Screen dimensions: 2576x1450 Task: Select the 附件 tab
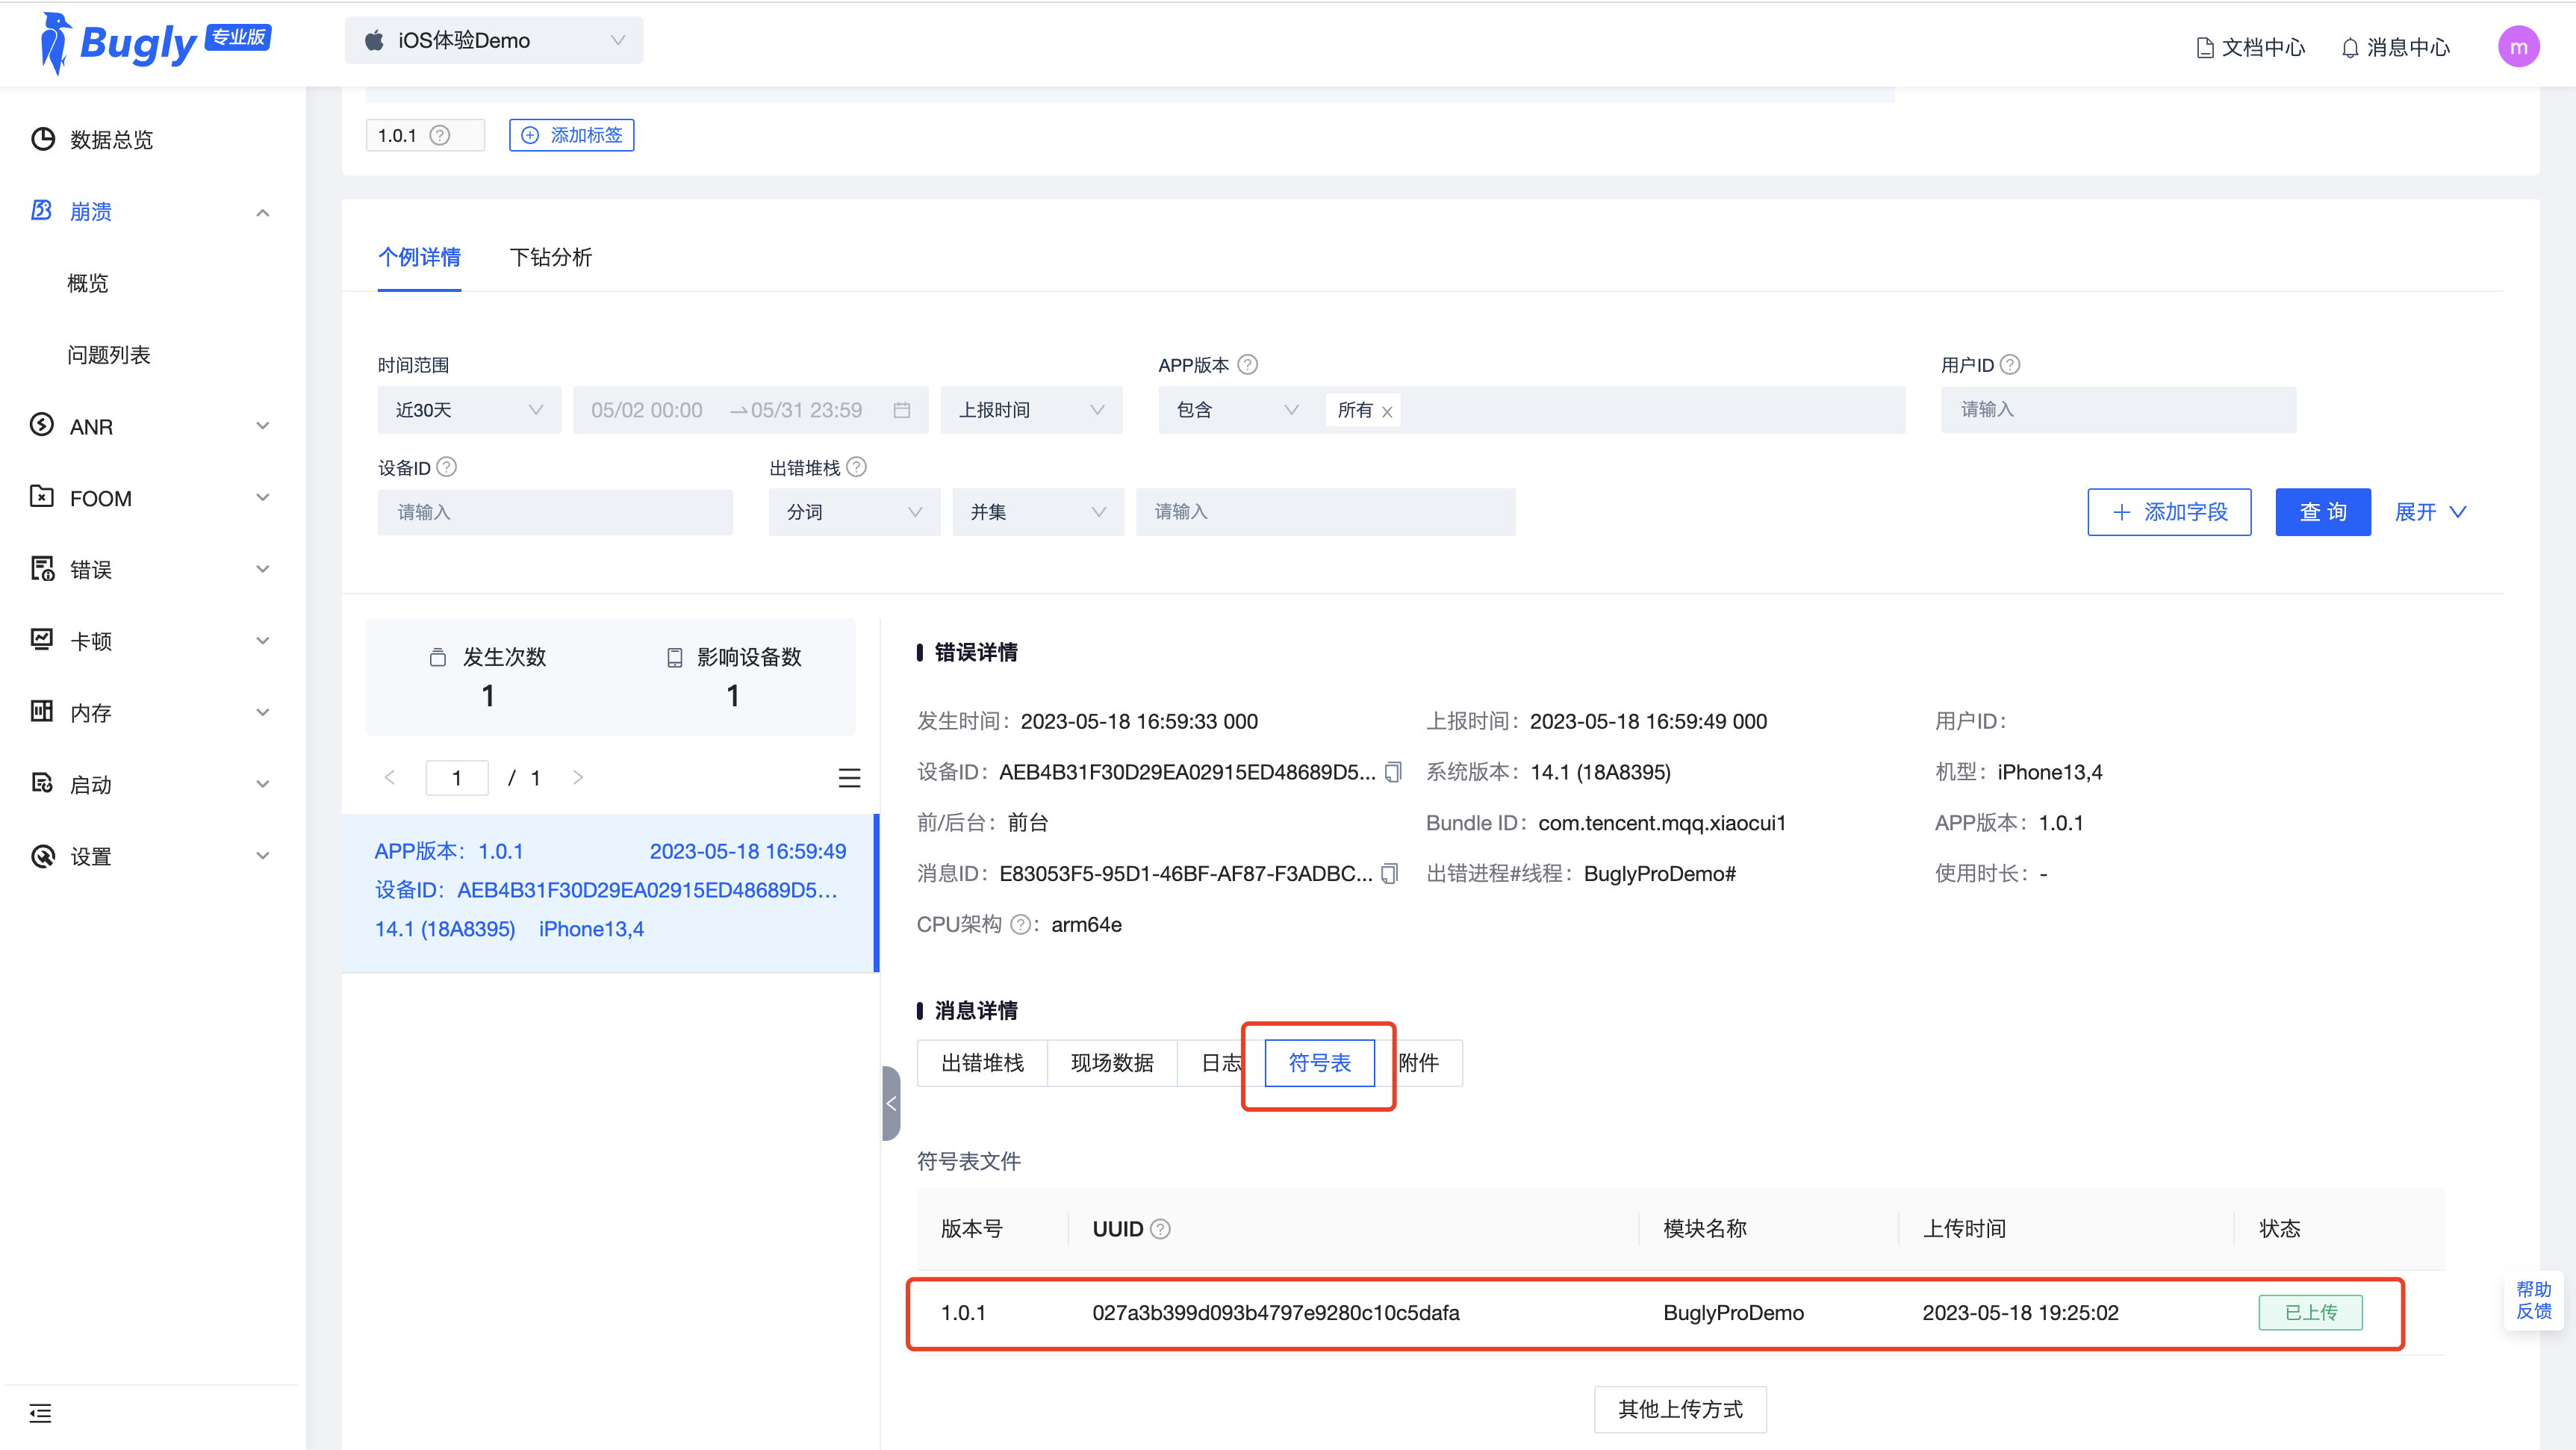1419,1063
